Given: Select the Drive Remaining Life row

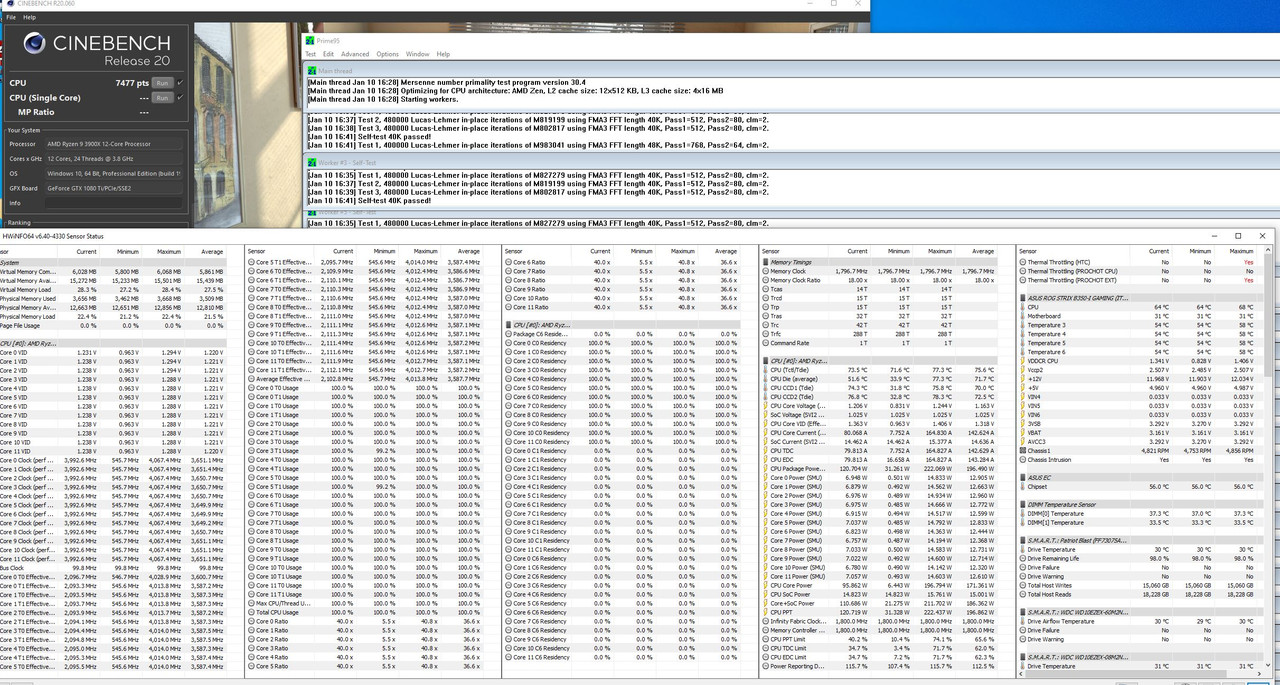Looking at the screenshot, I should [x=1142, y=558].
